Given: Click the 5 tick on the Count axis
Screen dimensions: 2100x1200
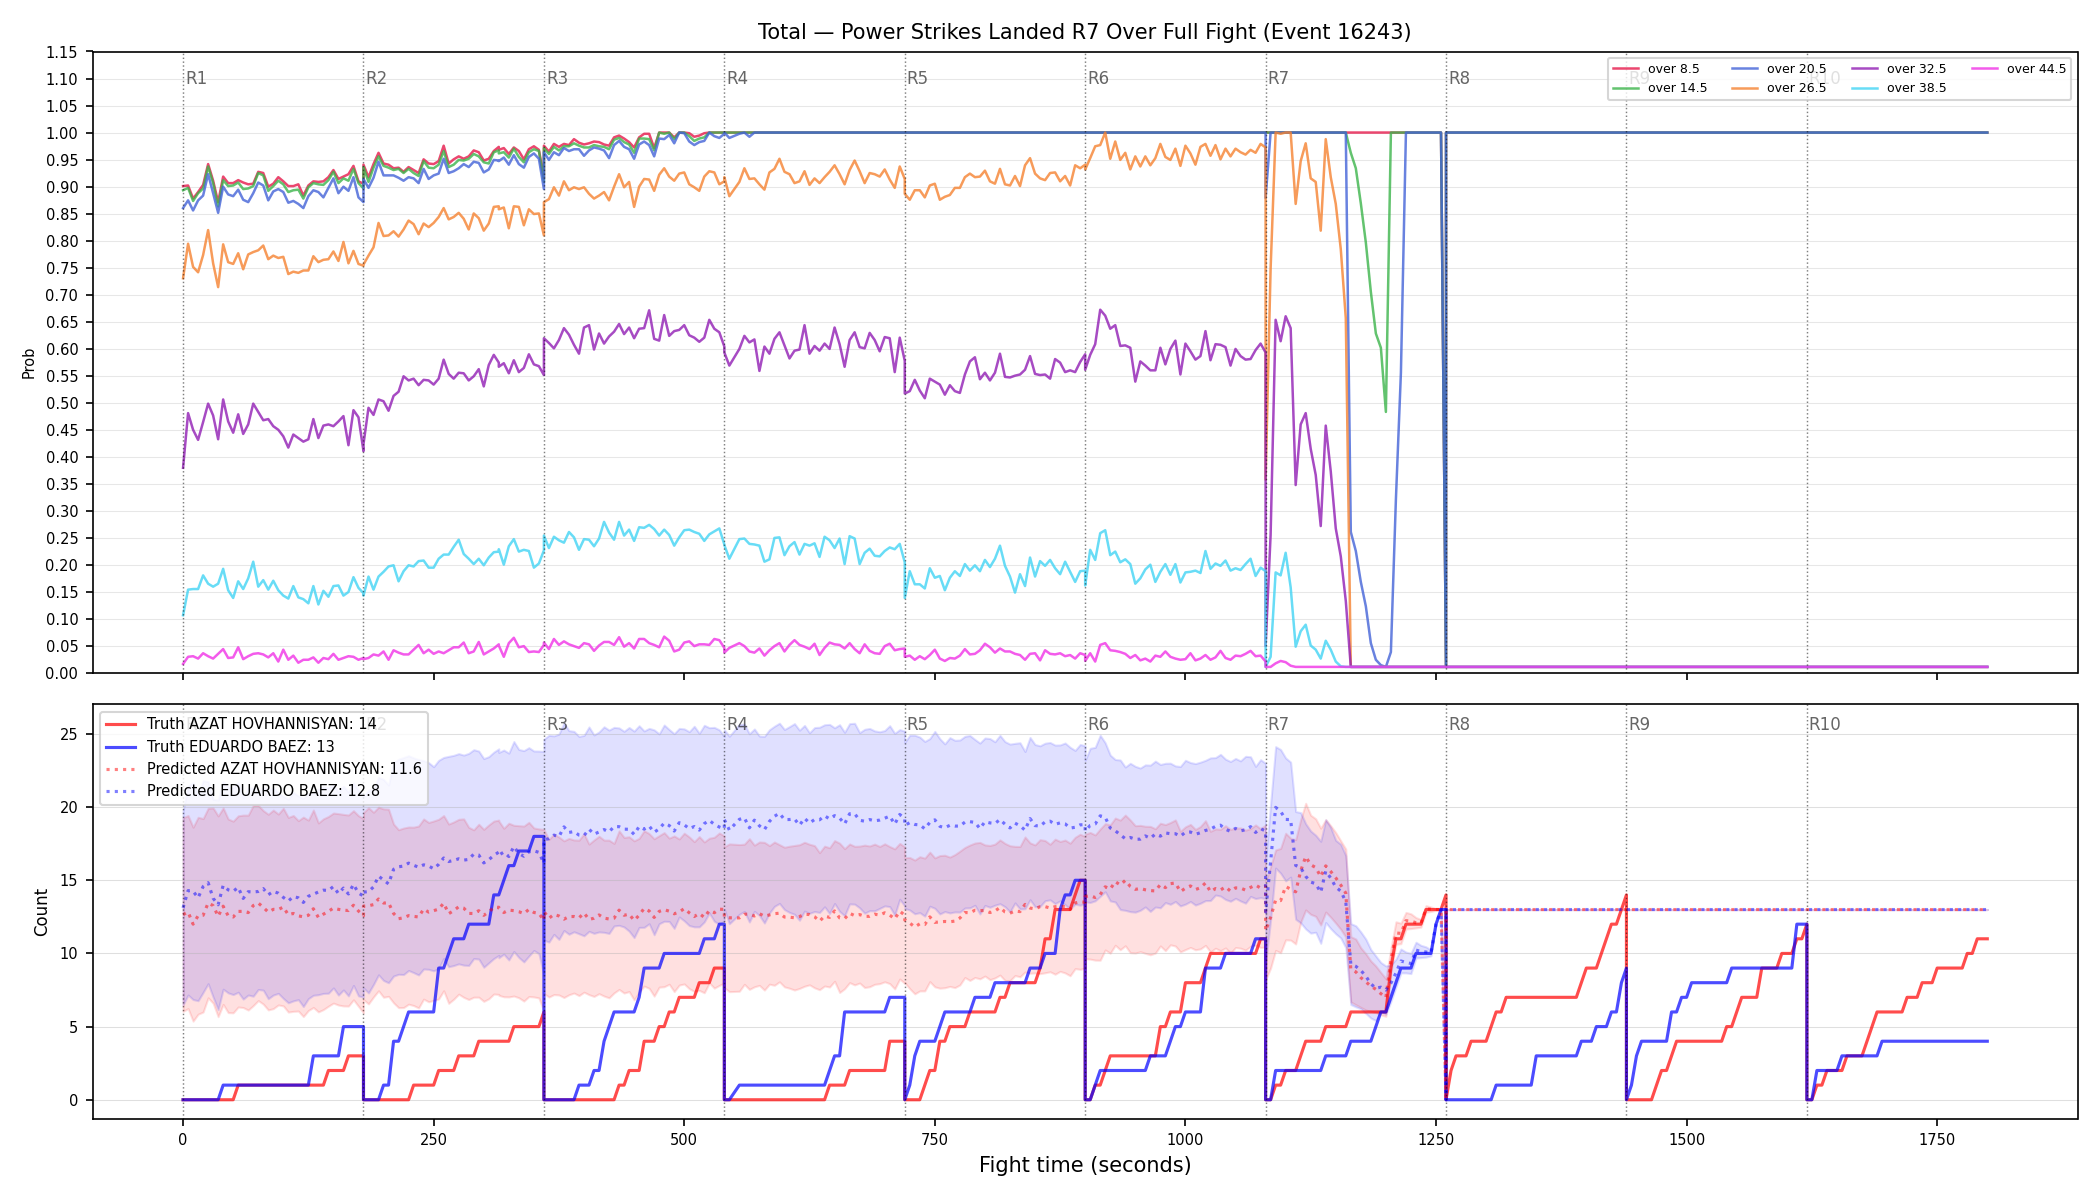Looking at the screenshot, I should pos(74,1027).
